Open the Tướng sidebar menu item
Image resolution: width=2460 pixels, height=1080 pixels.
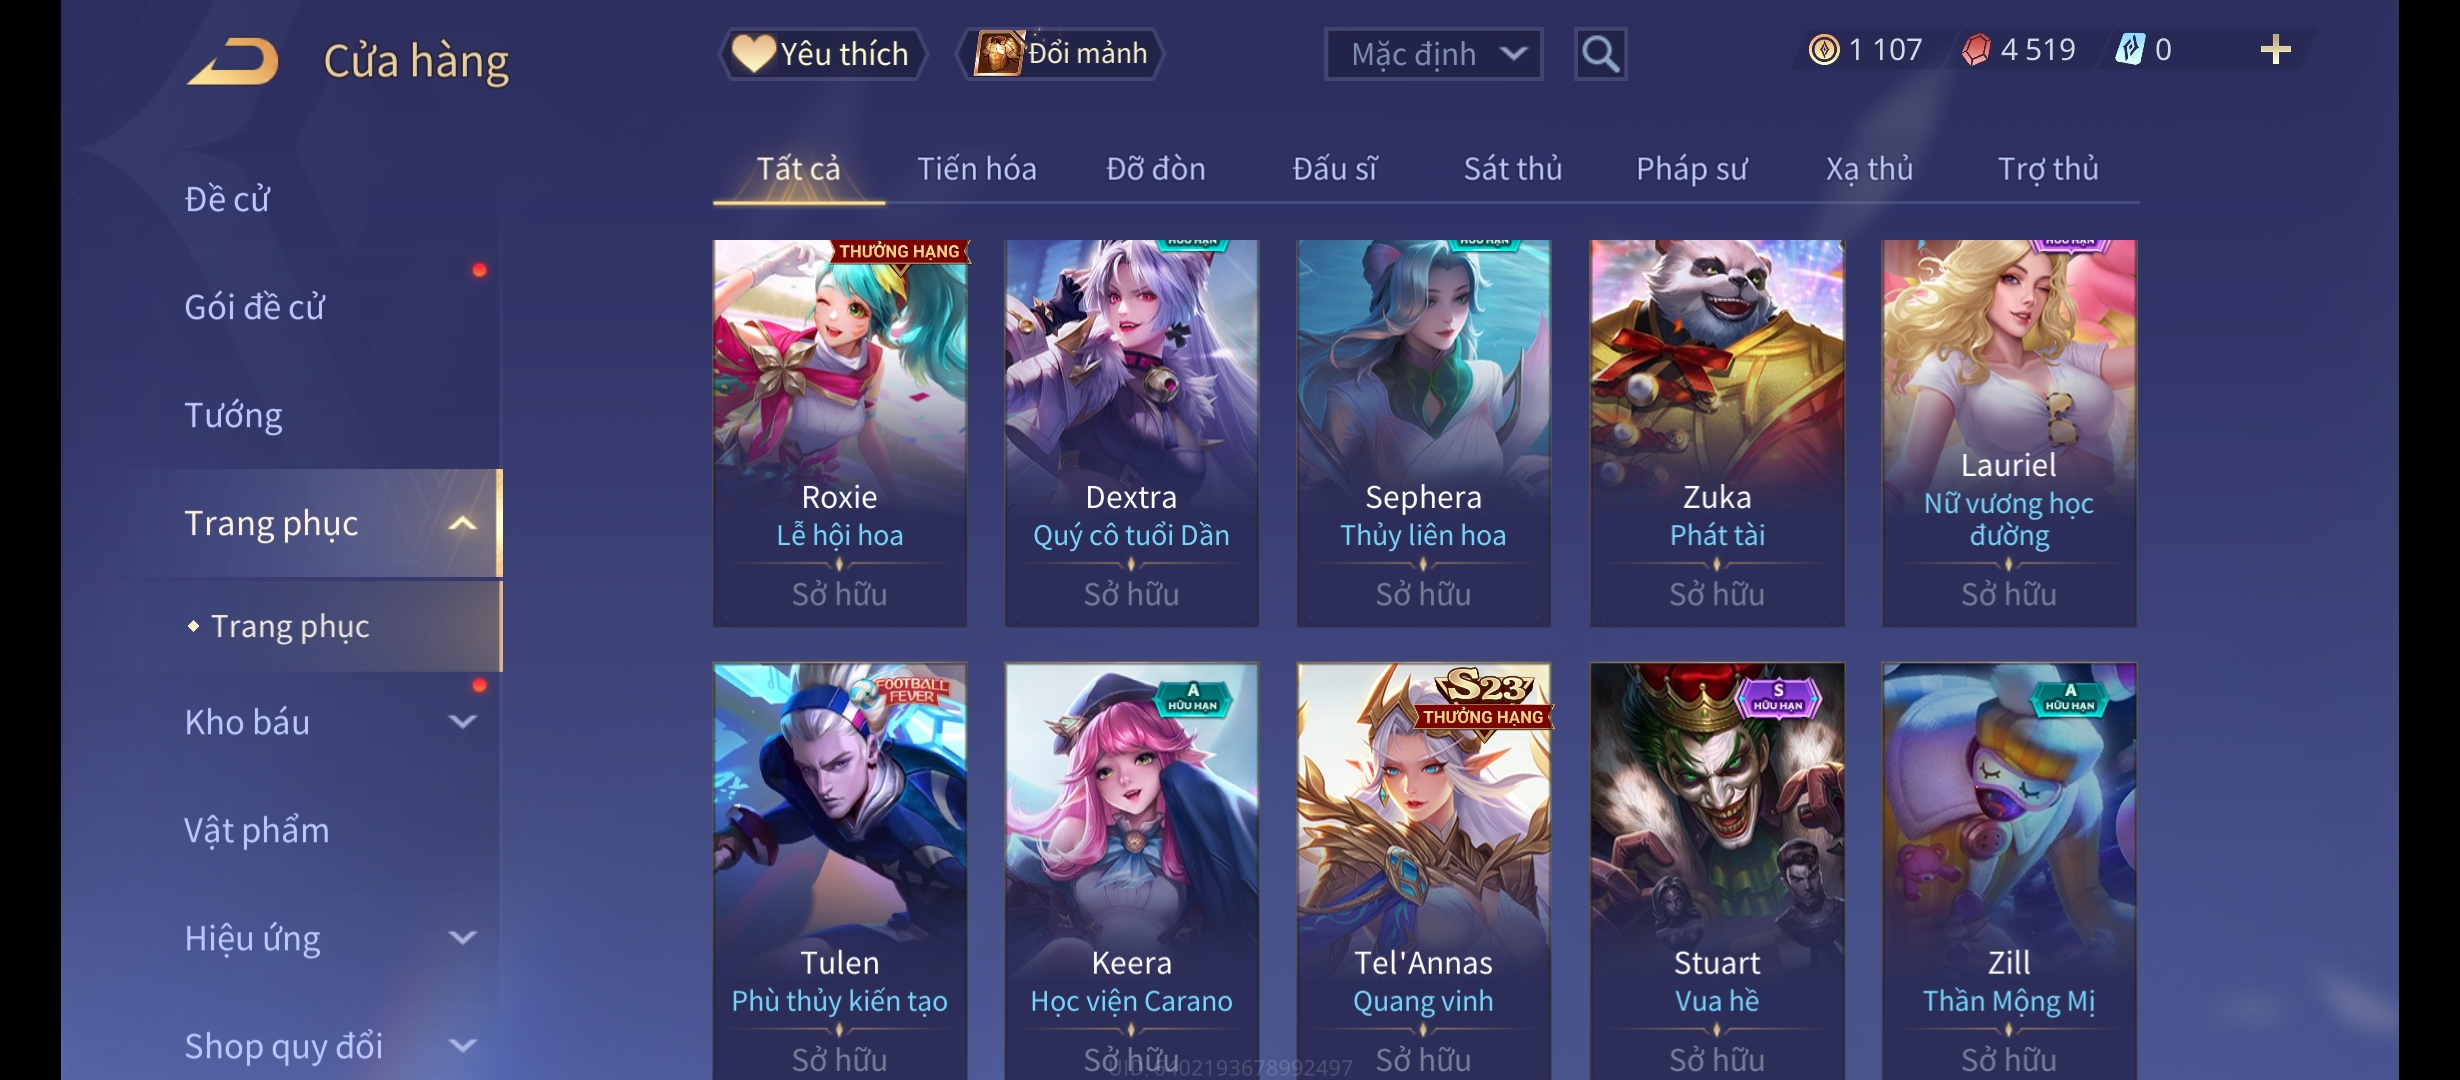(233, 416)
